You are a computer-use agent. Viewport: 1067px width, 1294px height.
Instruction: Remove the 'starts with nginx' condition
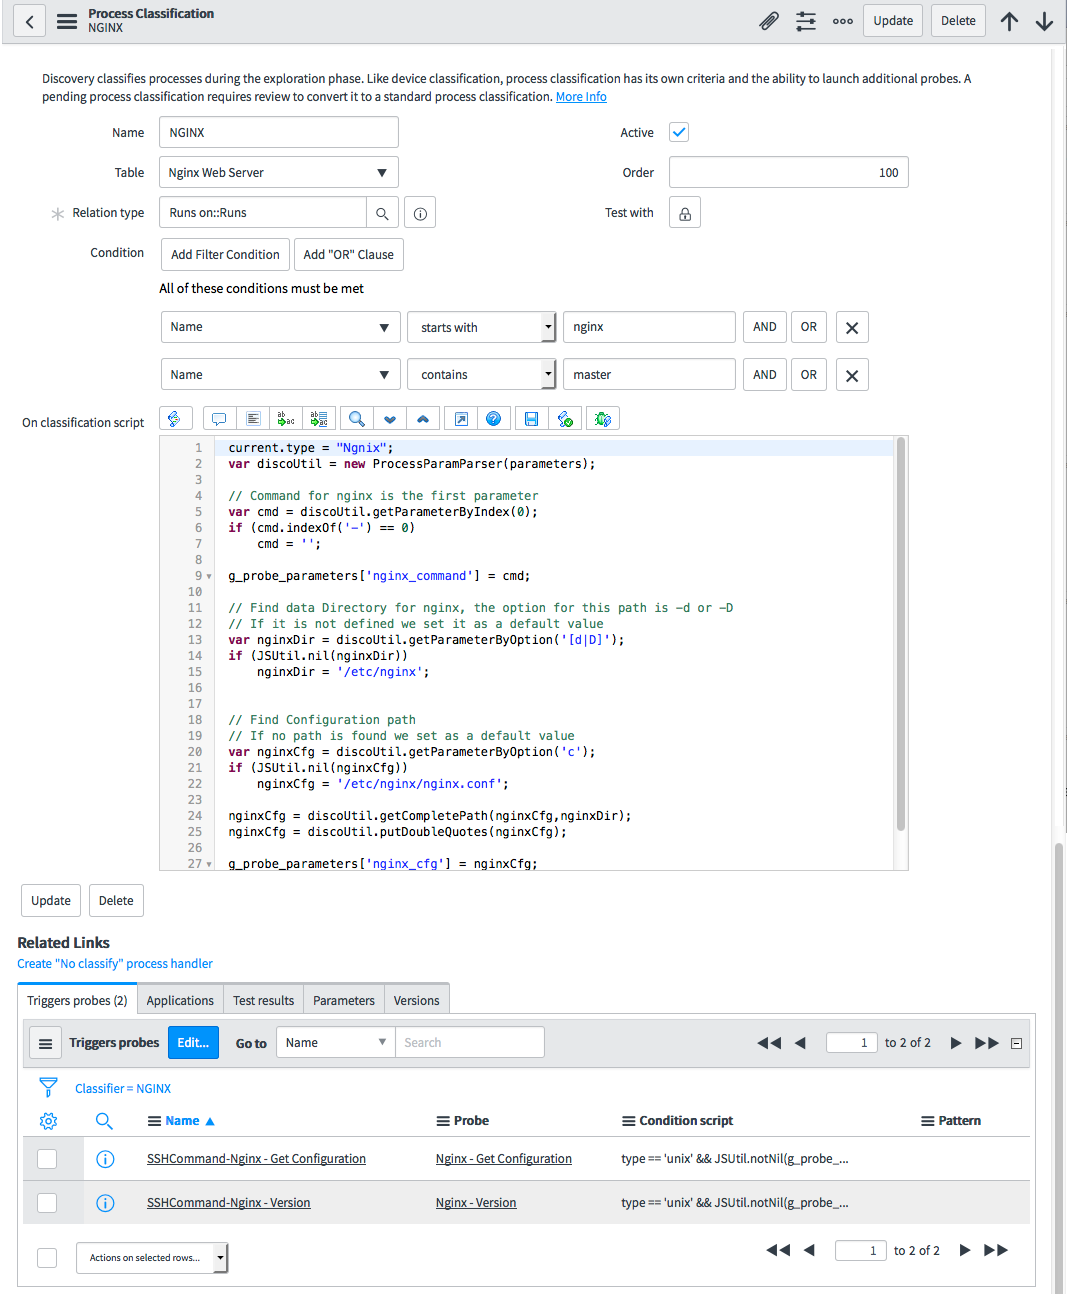tap(852, 327)
